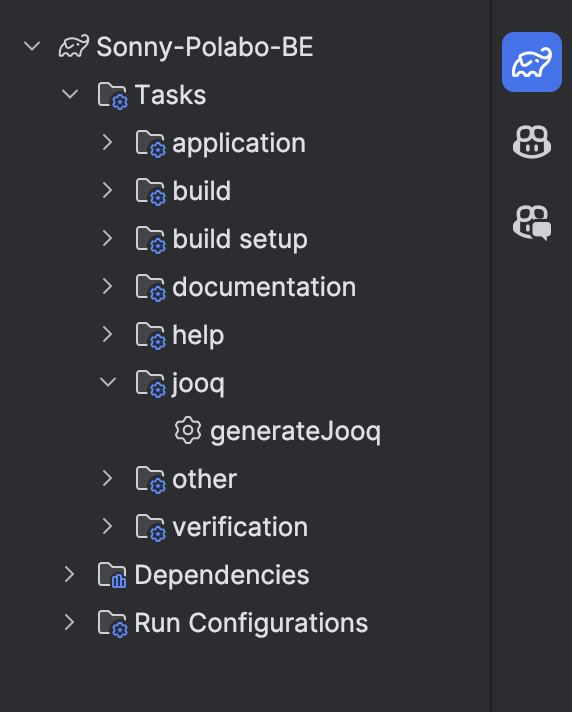Click the Dependencies folder icon

click(x=112, y=574)
